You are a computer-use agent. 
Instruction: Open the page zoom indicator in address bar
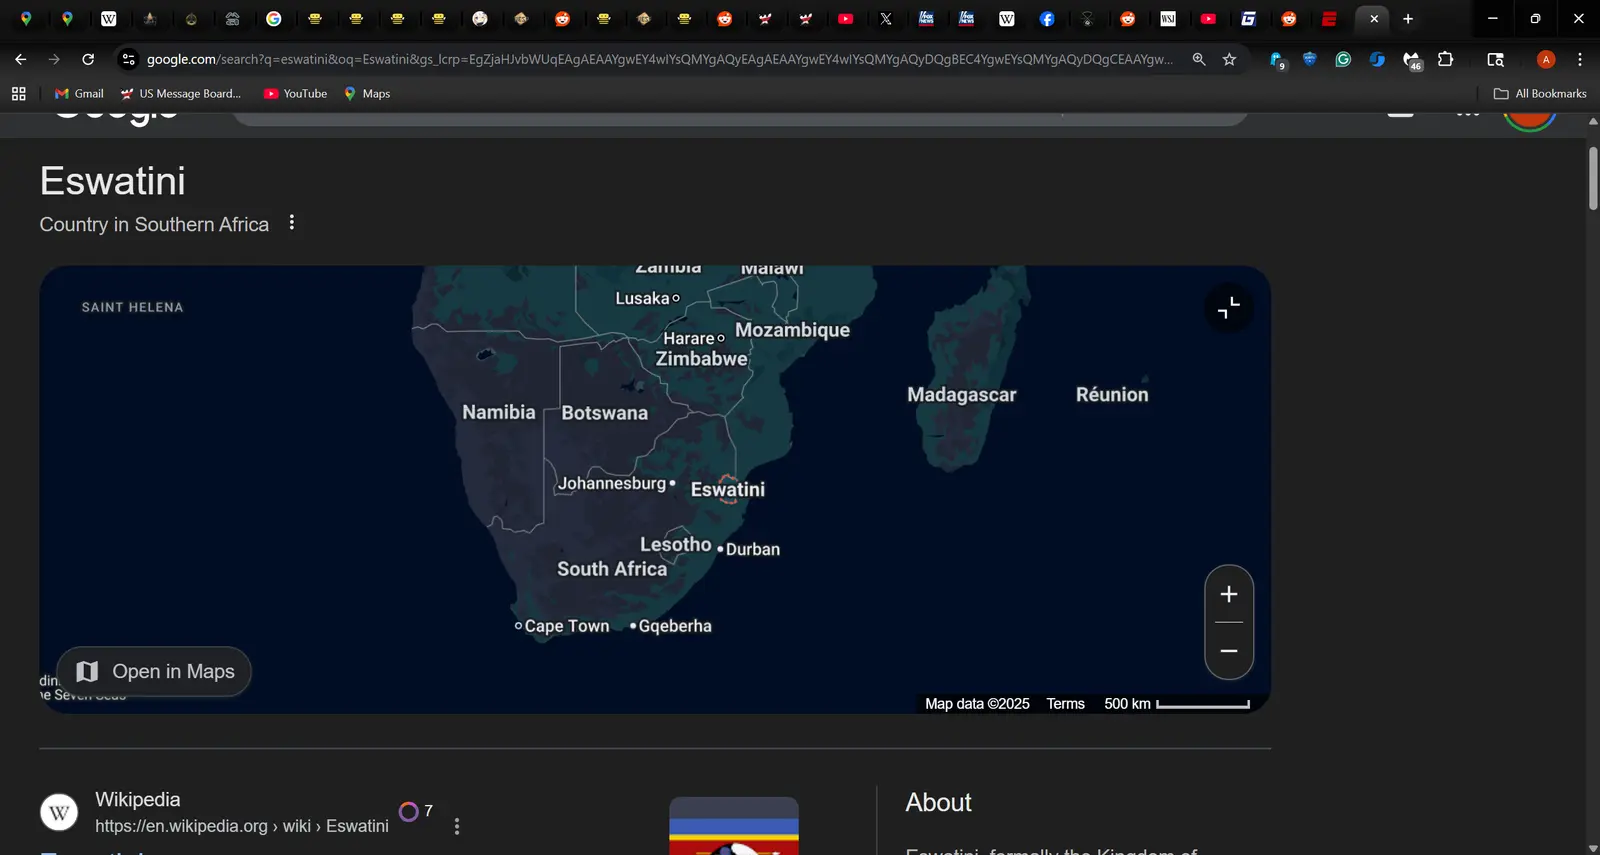click(x=1199, y=60)
